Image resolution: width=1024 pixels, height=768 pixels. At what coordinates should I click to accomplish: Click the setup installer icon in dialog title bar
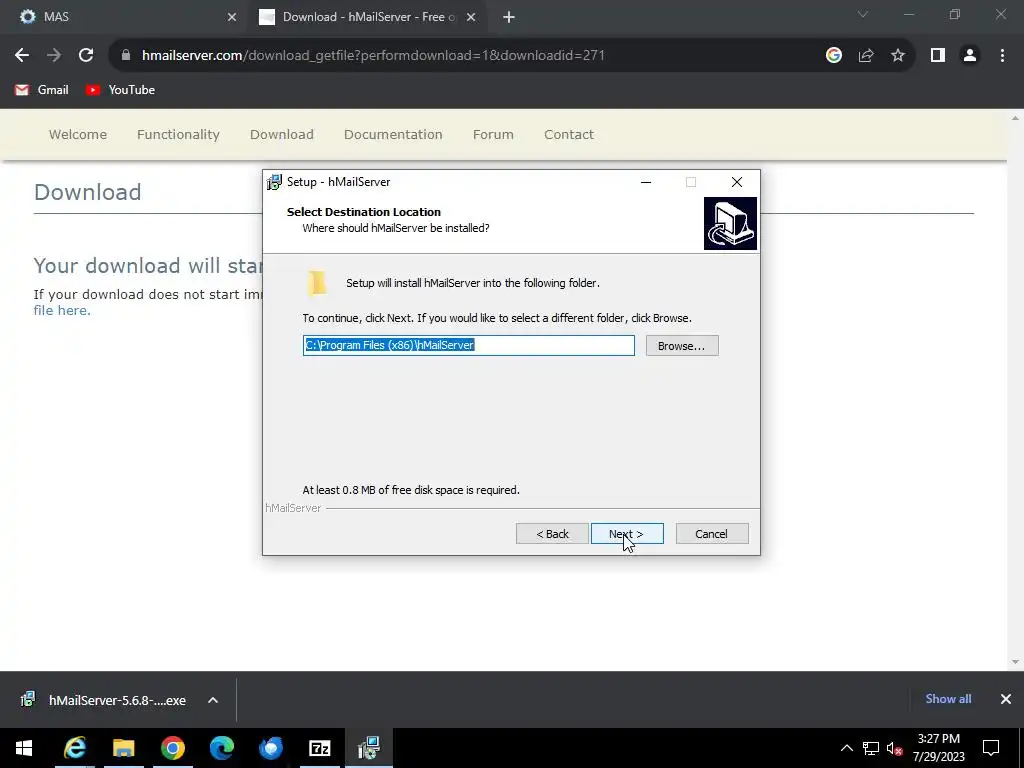[274, 182]
